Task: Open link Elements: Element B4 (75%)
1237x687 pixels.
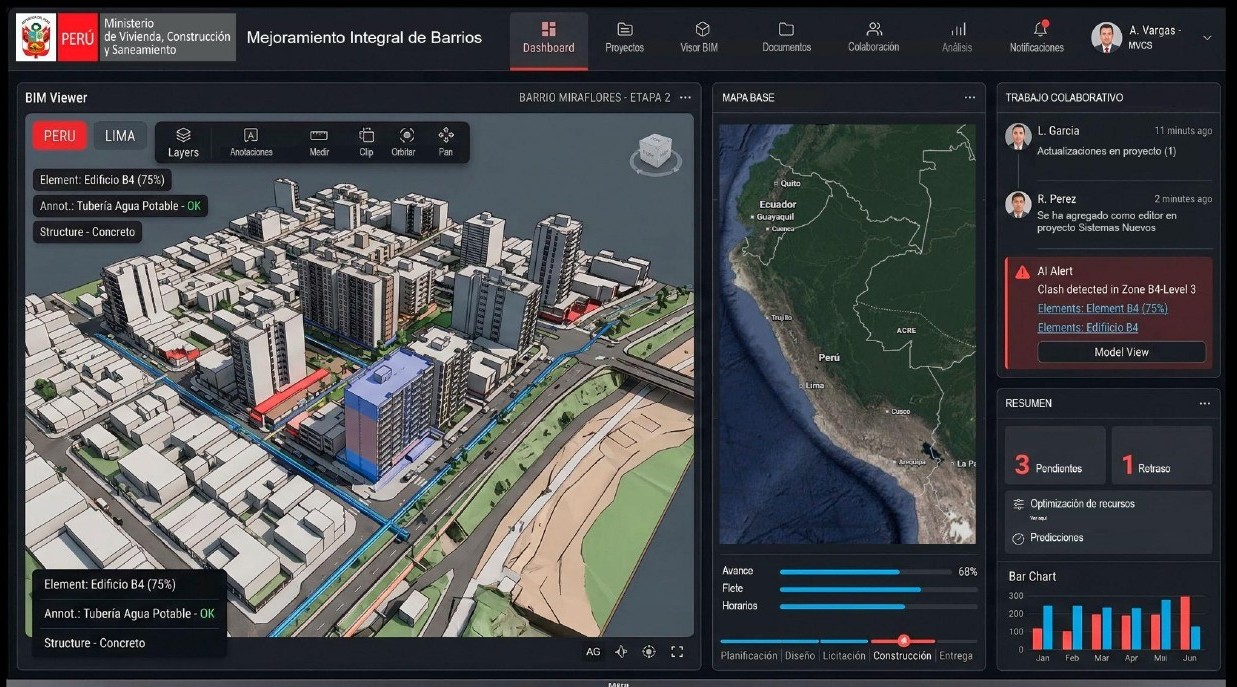Action: point(1102,308)
